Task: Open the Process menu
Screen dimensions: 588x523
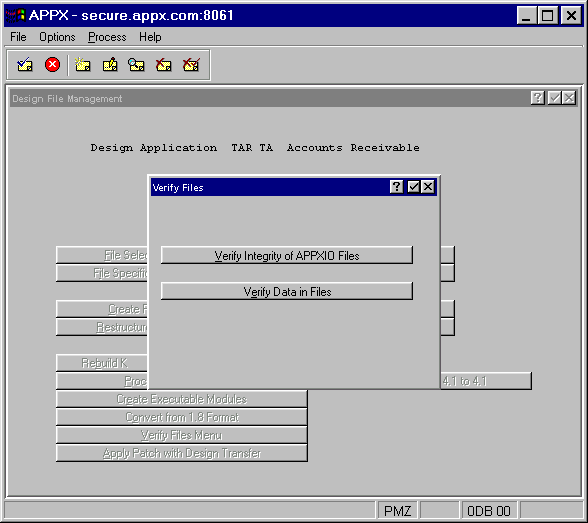Action: click(x=107, y=37)
